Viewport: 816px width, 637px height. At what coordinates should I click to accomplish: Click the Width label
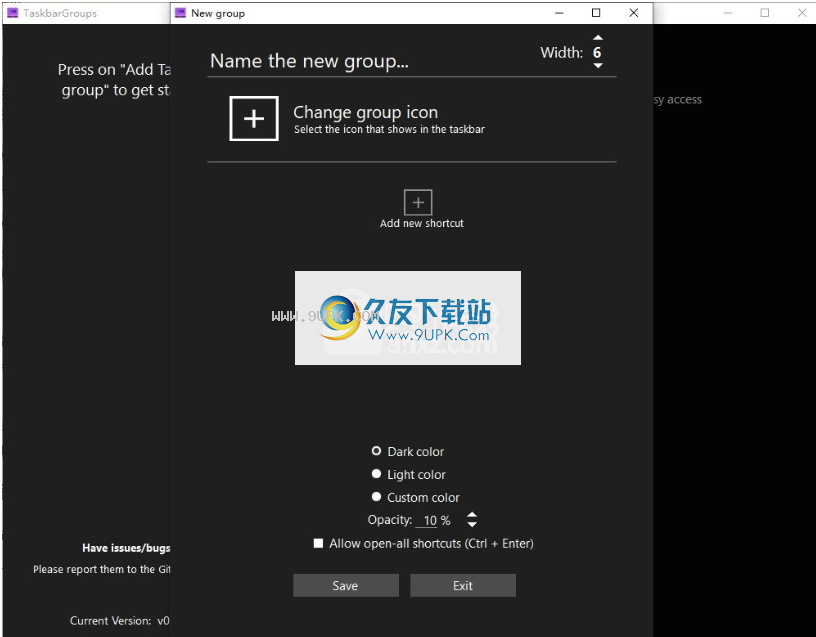562,53
